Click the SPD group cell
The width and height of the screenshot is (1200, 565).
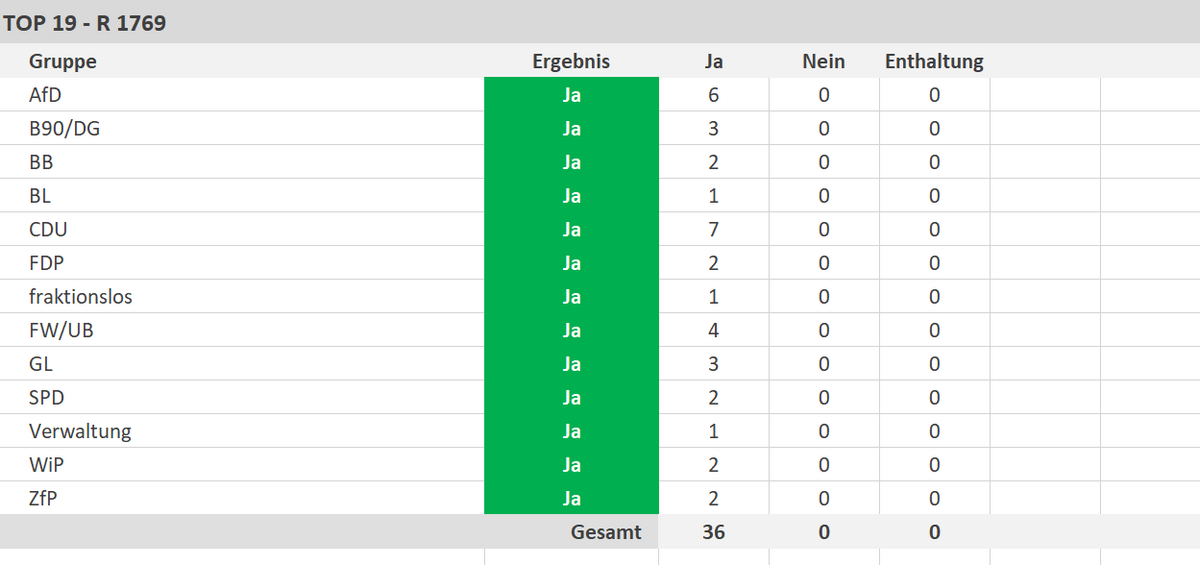pyautogui.click(x=47, y=398)
